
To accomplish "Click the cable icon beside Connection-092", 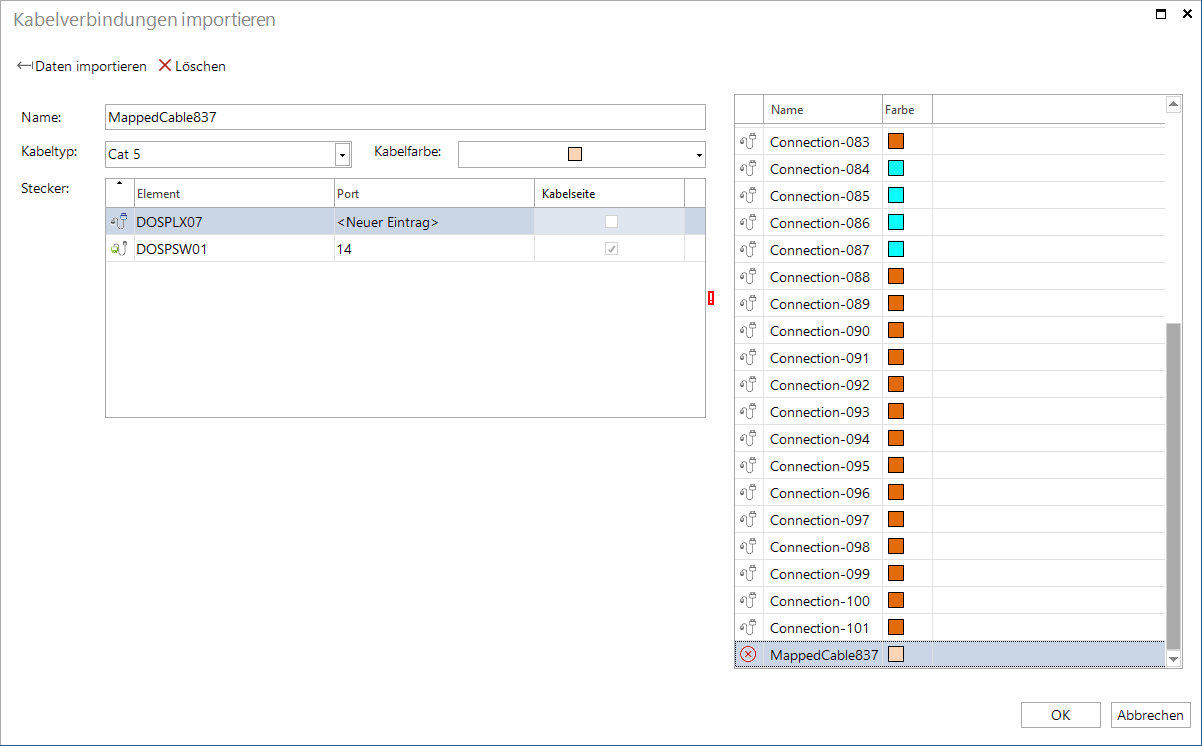I will (748, 385).
